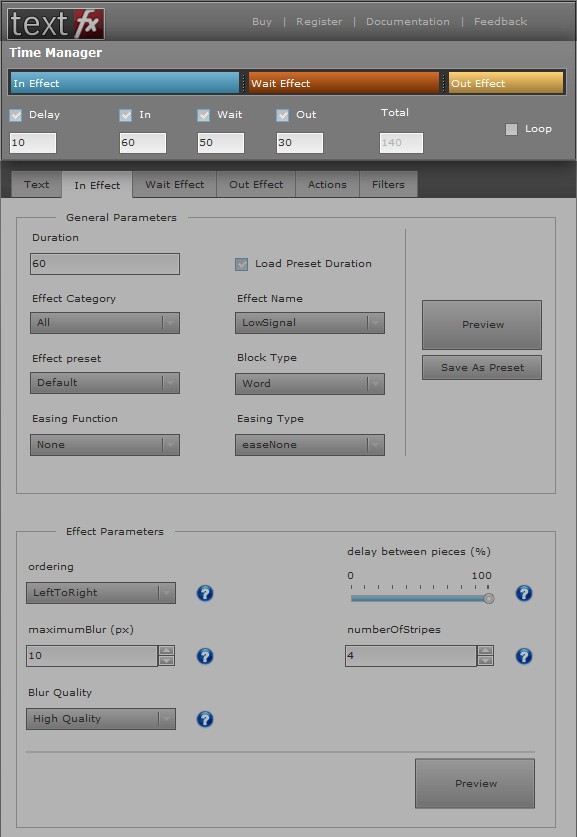The width and height of the screenshot is (577, 837).
Task: Click the Duration input field
Action: (105, 264)
